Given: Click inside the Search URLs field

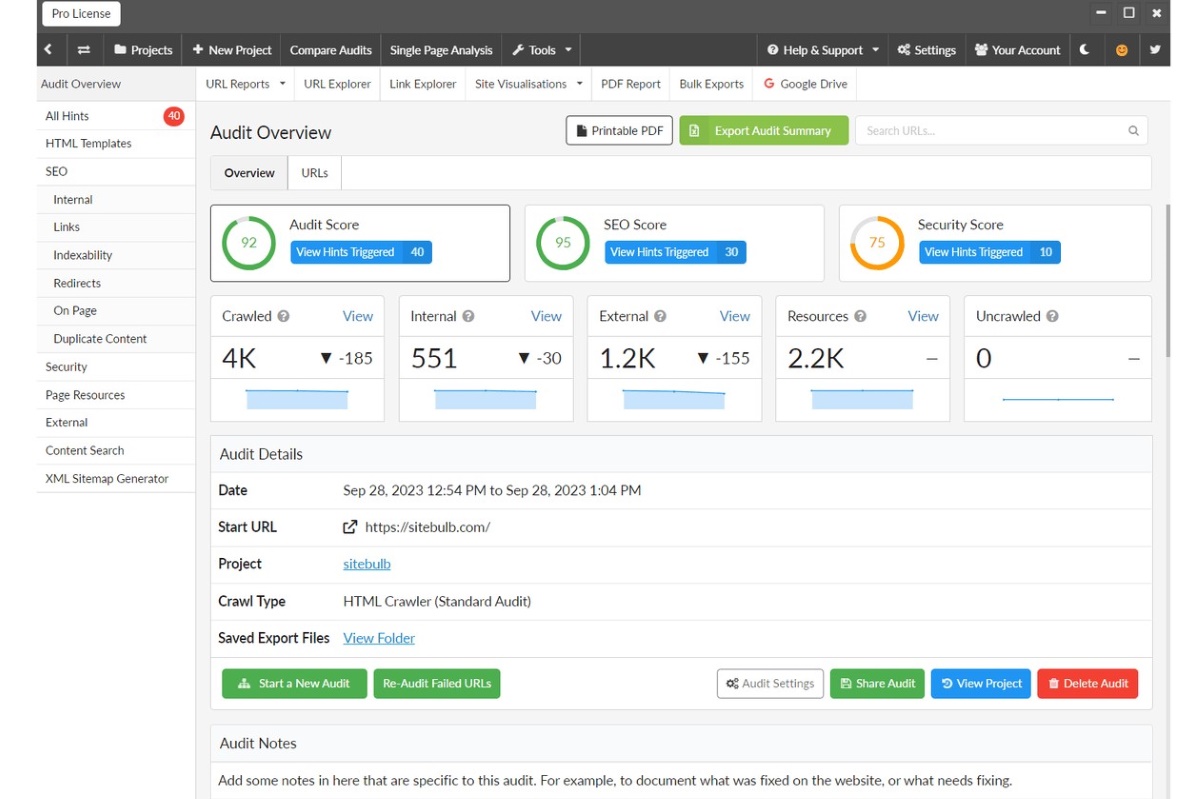Looking at the screenshot, I should (x=990, y=131).
